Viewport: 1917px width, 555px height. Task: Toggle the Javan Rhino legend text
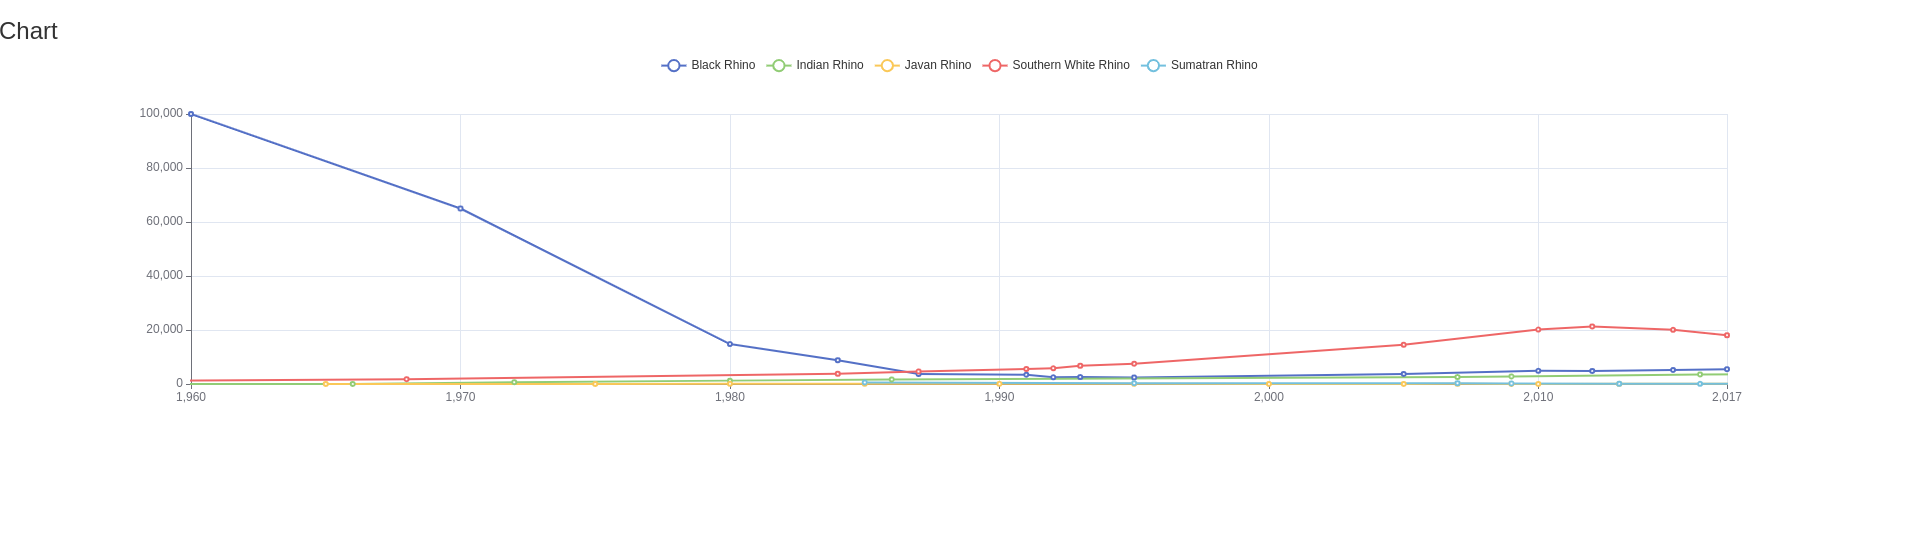coord(937,66)
